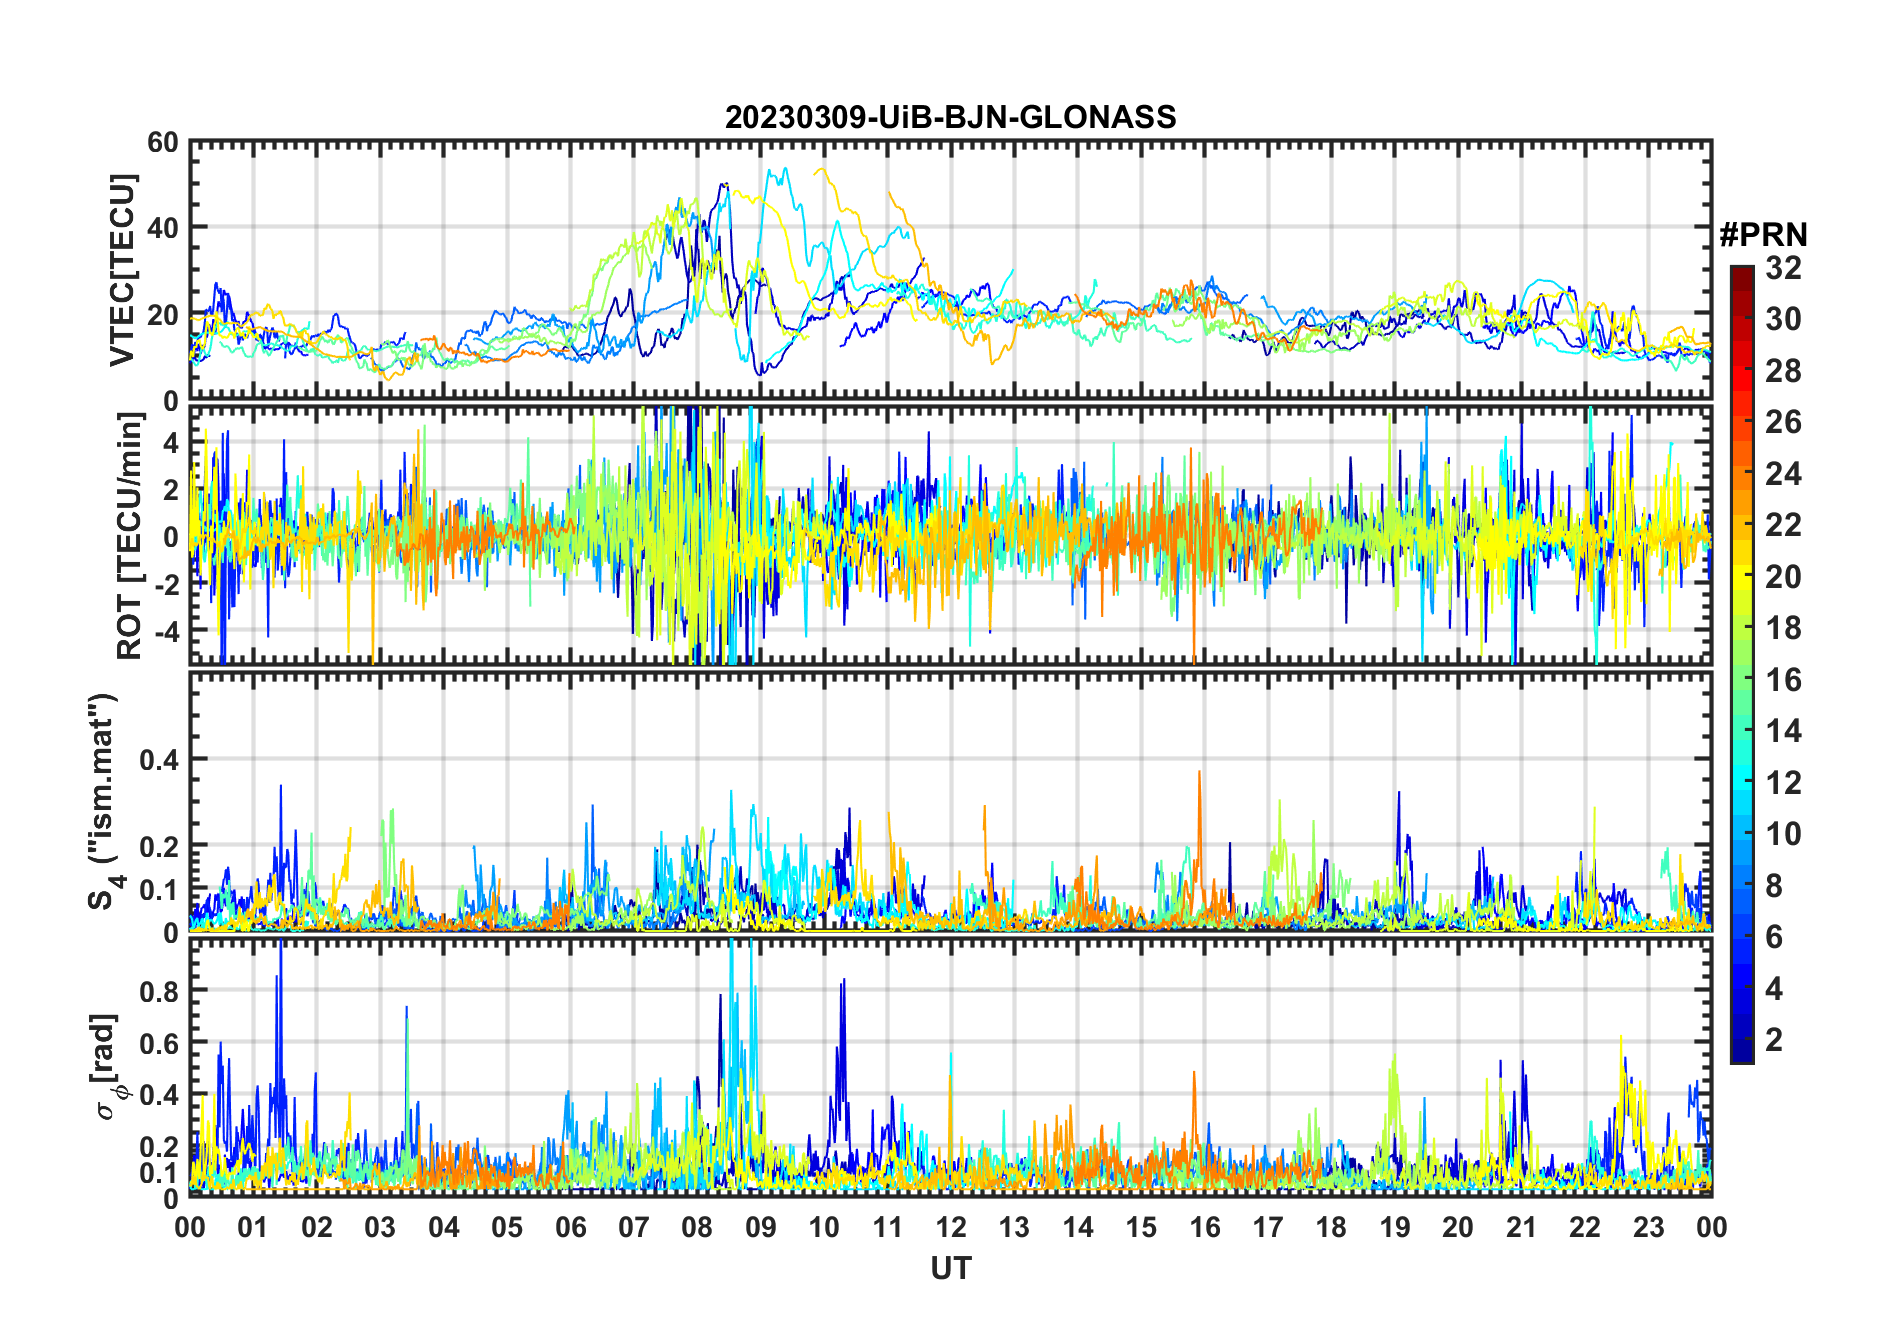
Task: Select the colorbar tick label "18"
Action: tap(1783, 628)
